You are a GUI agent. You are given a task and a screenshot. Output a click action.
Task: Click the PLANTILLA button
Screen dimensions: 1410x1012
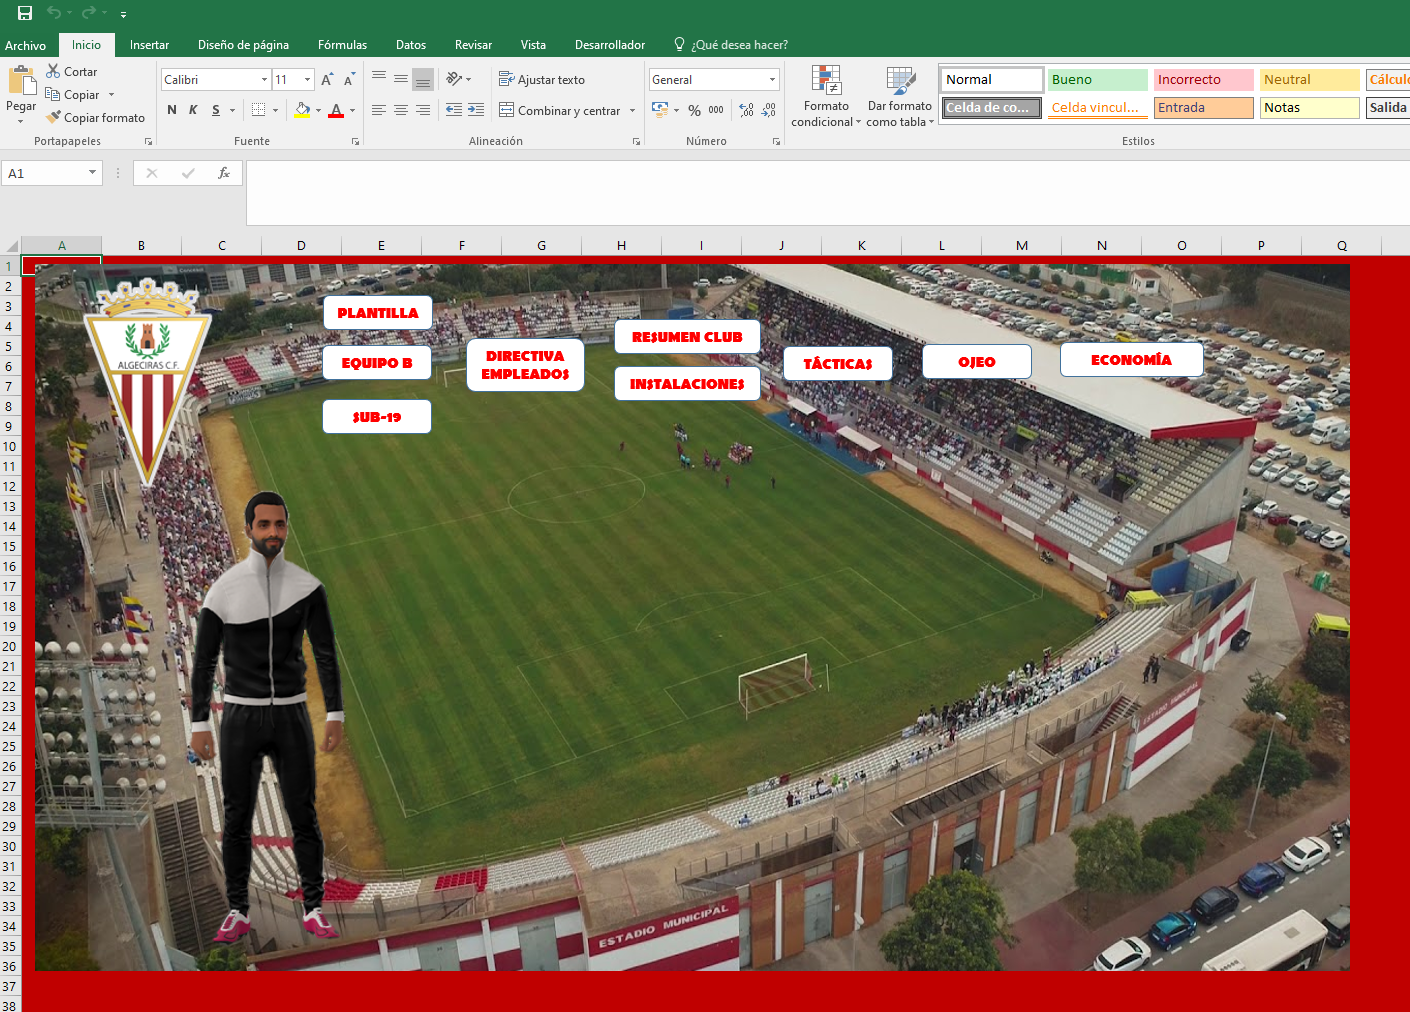(x=377, y=313)
